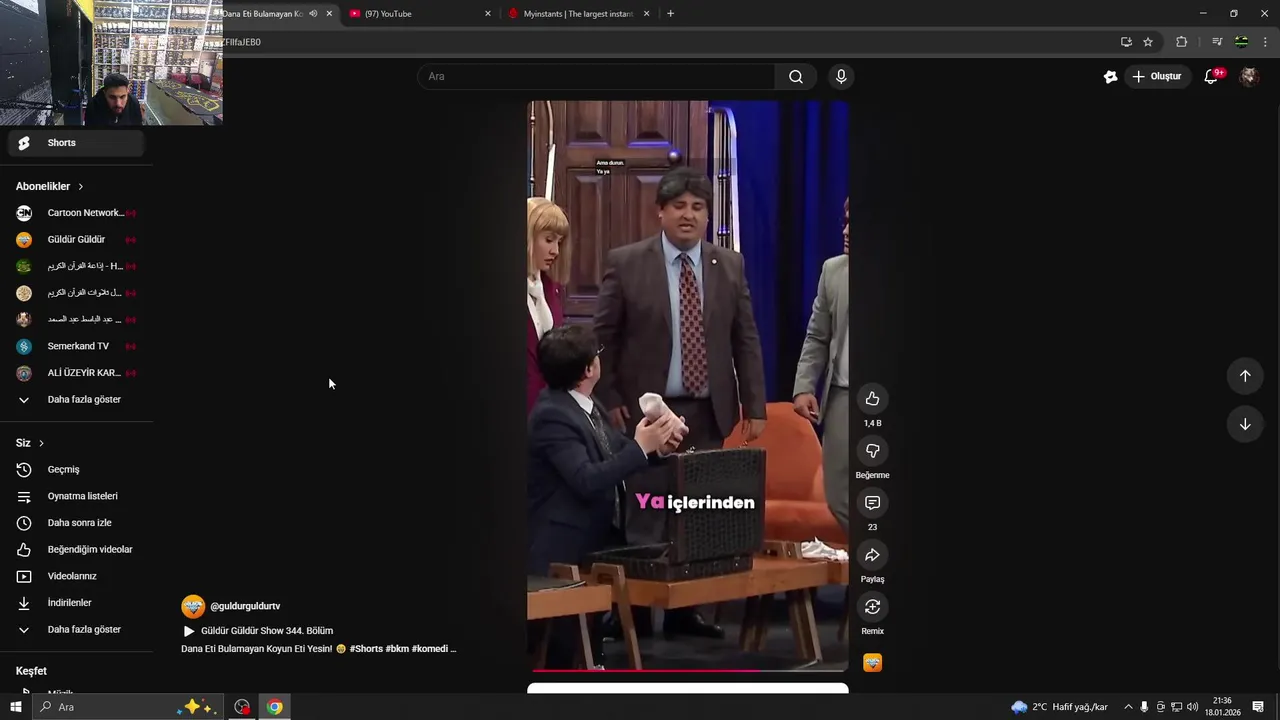
Task: Share the Short via Paylaş
Action: 872,555
